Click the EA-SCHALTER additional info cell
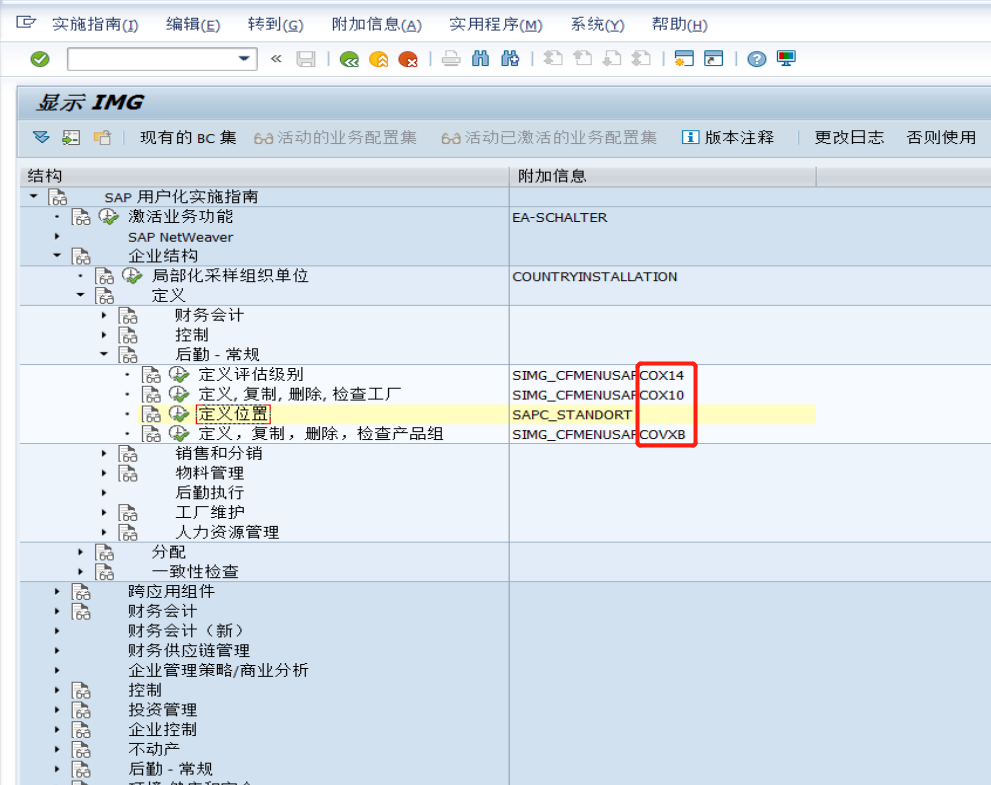The width and height of the screenshot is (991, 785). 560,217
